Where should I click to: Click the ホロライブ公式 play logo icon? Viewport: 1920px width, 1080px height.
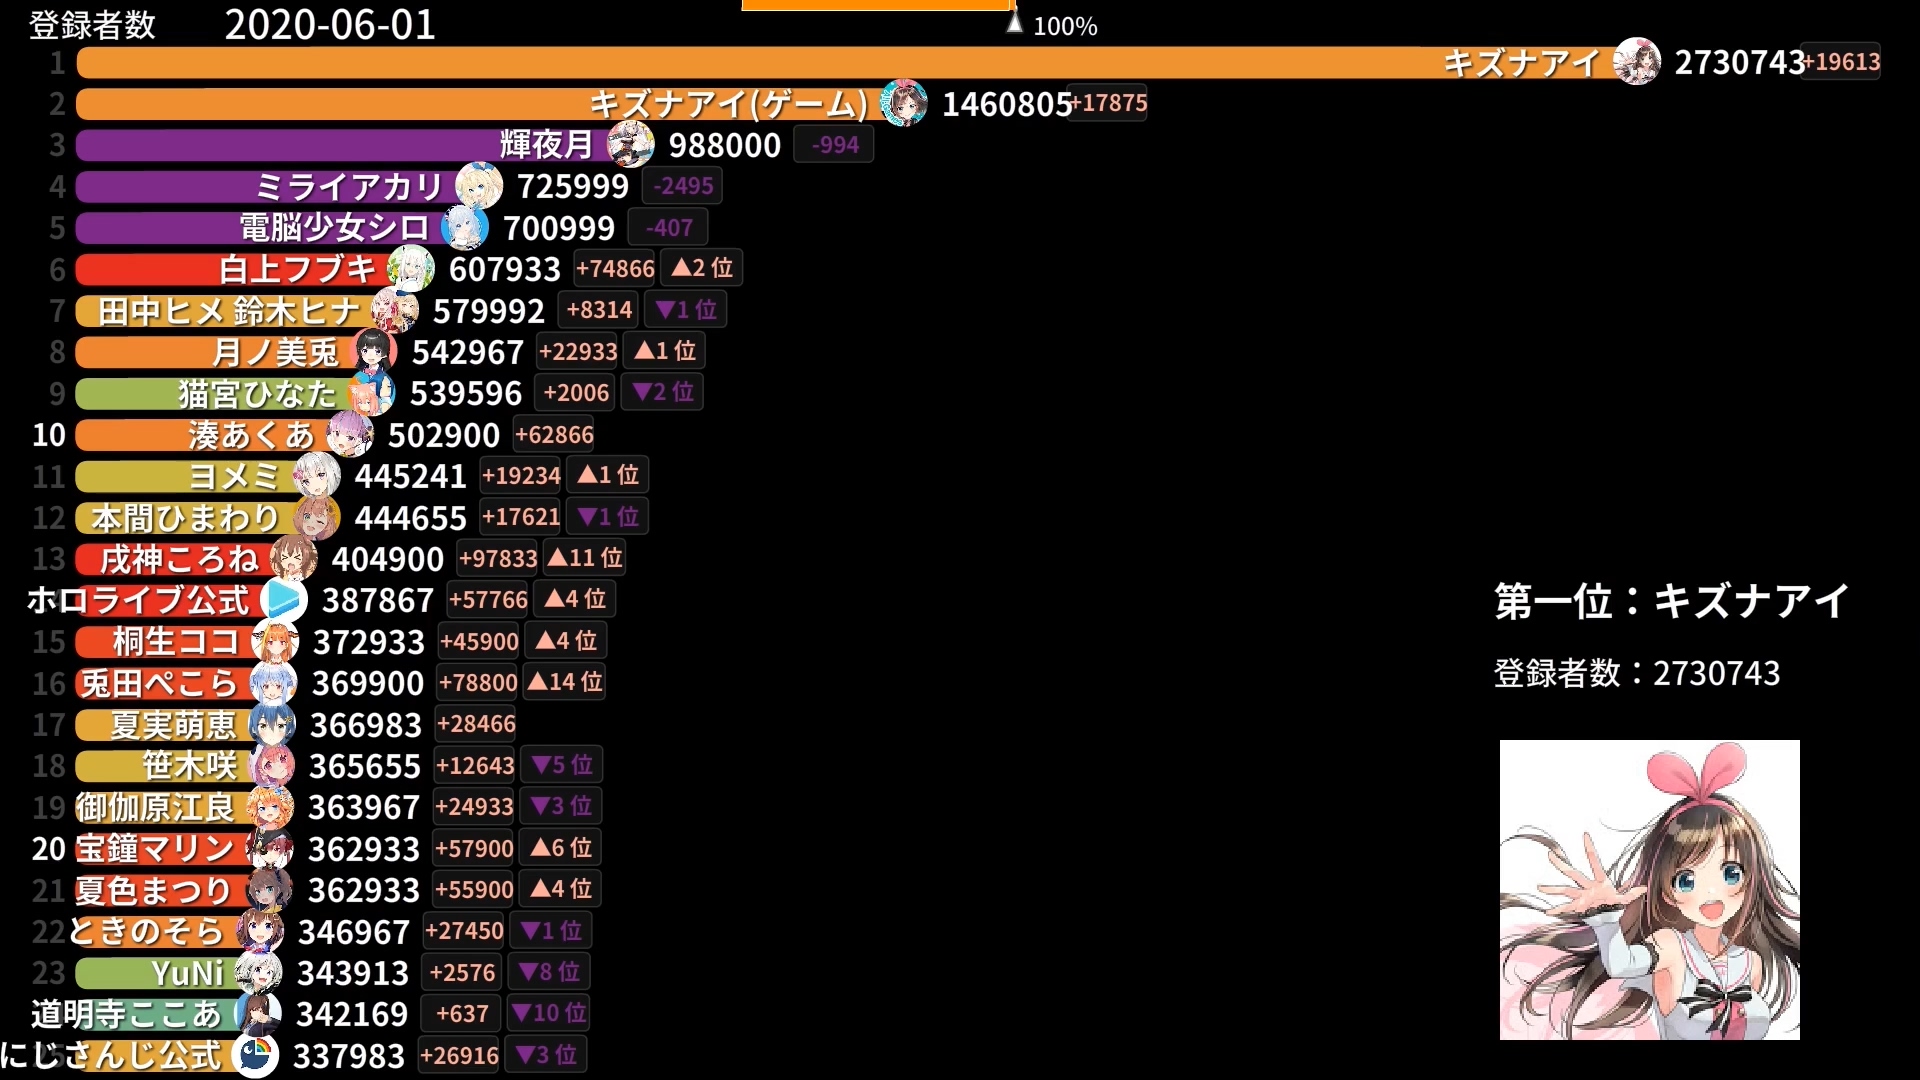tap(283, 600)
